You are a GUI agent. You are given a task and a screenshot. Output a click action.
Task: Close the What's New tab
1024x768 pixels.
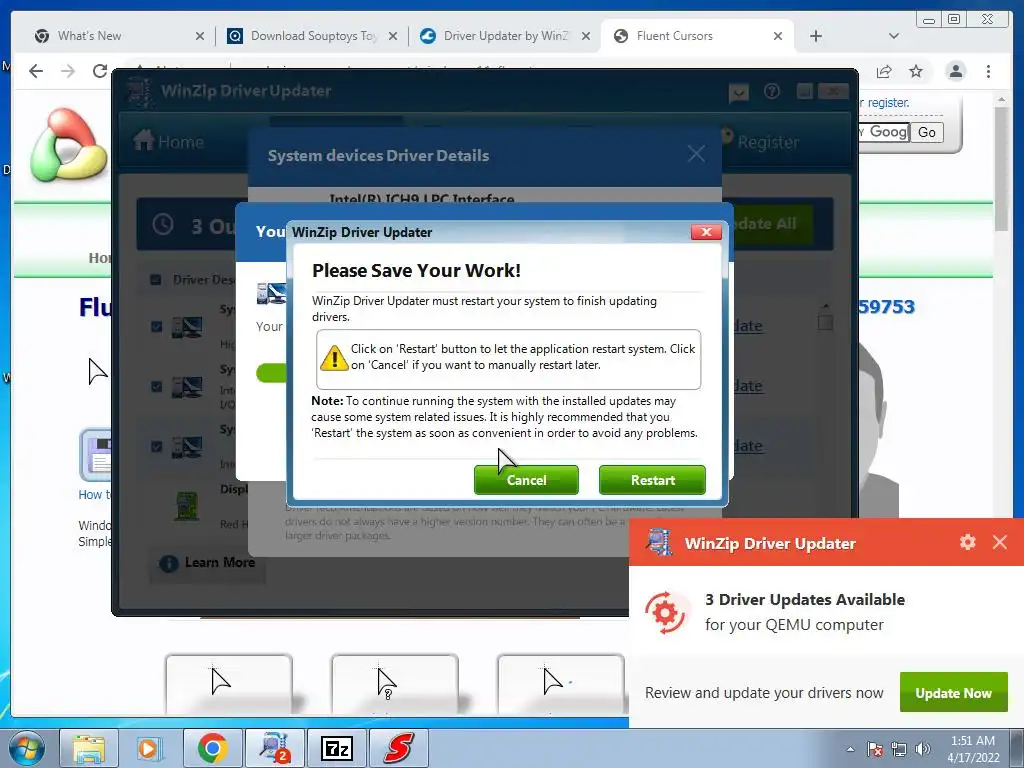pyautogui.click(x=200, y=36)
